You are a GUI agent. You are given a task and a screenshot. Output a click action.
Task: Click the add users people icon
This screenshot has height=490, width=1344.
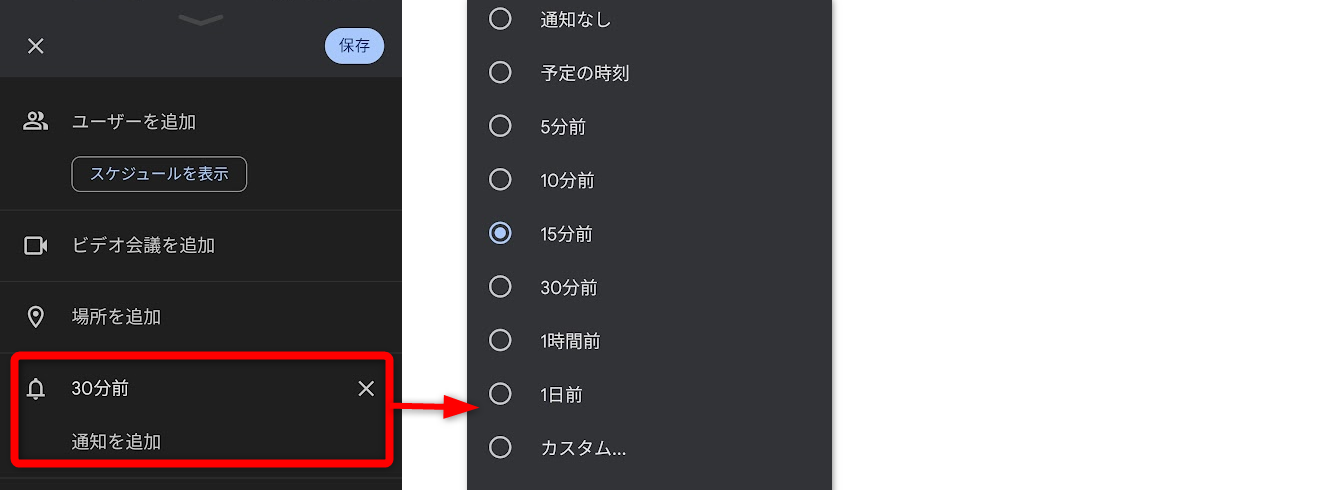tap(36, 122)
